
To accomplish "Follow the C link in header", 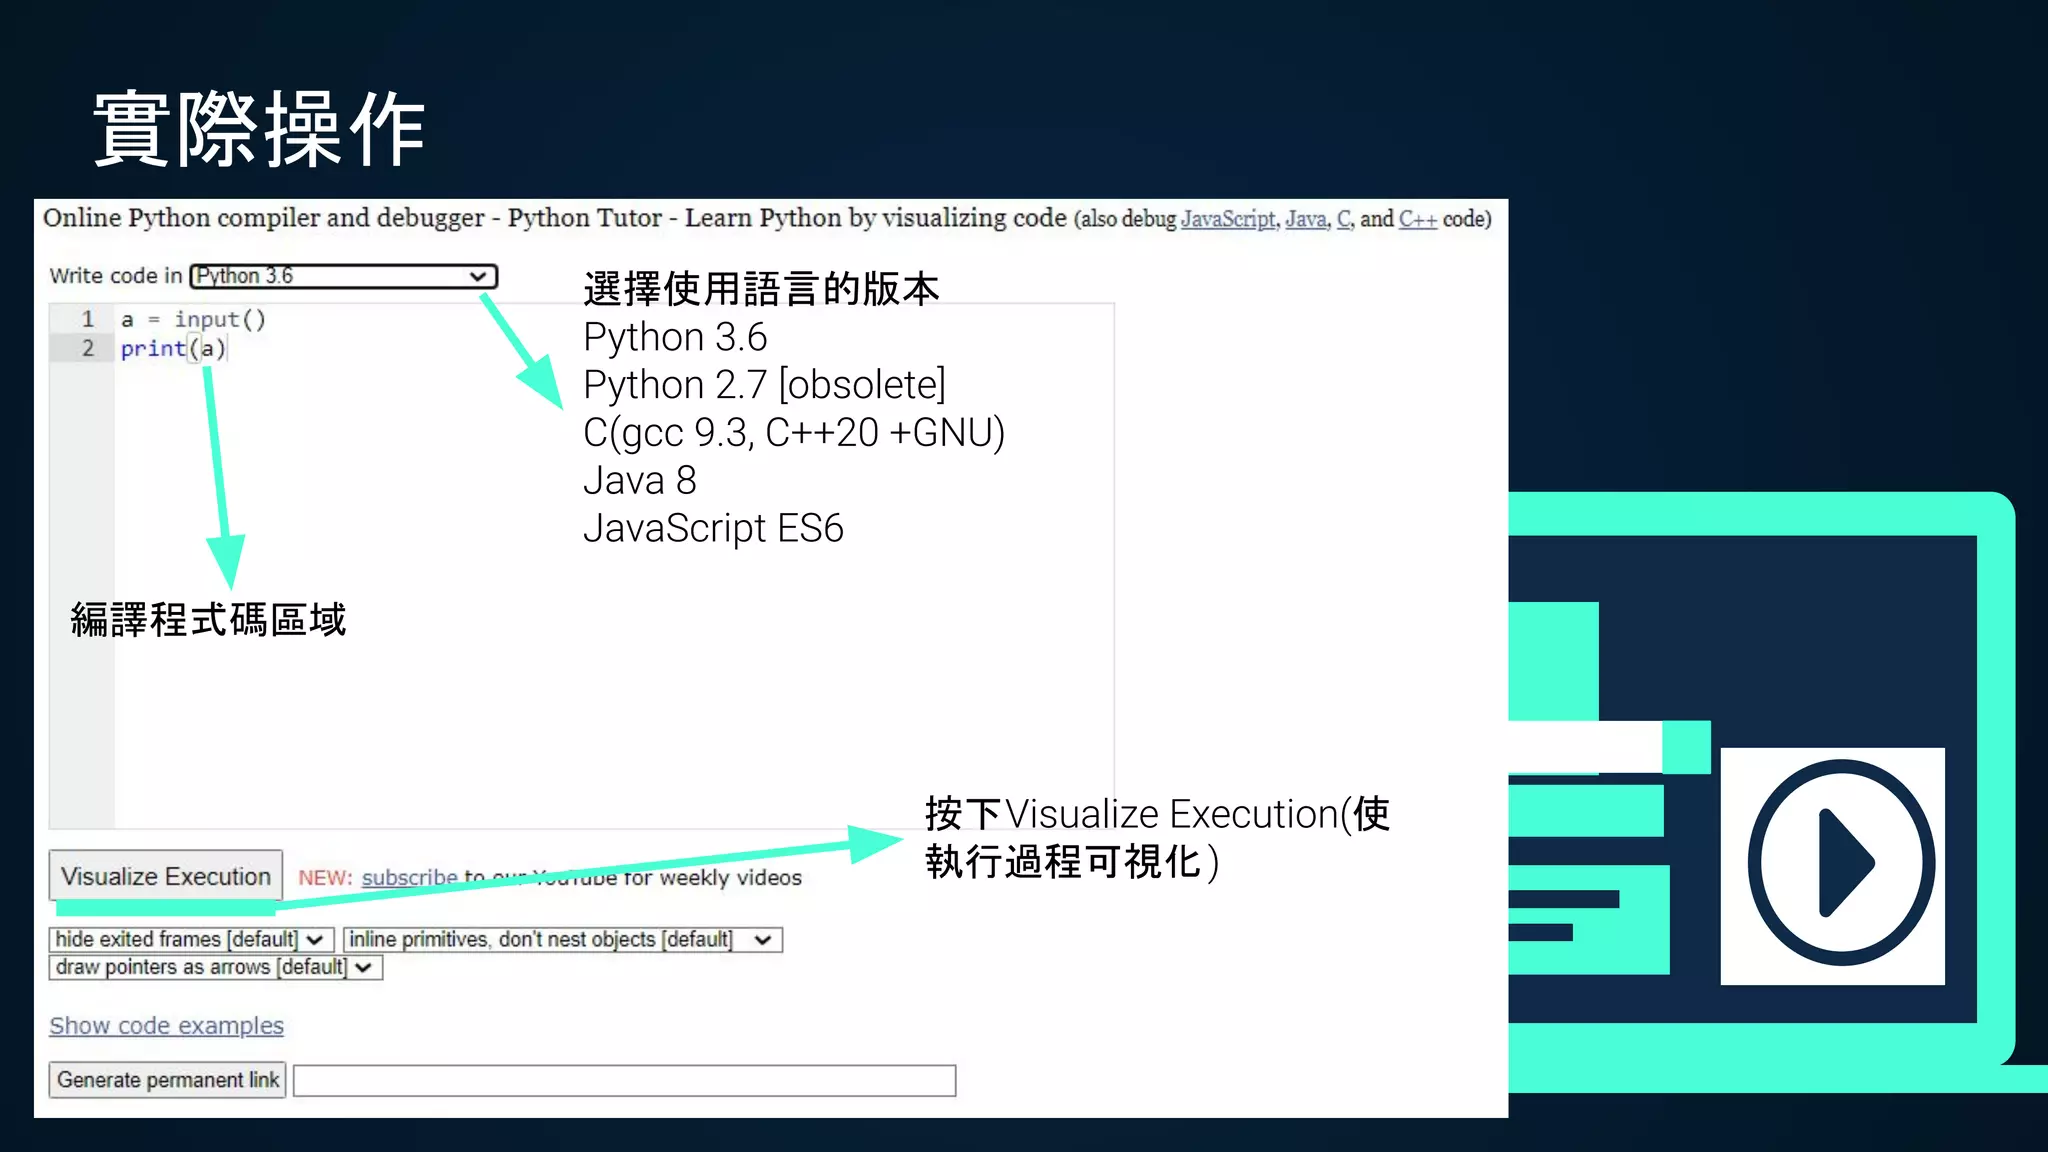I will click(x=1343, y=218).
